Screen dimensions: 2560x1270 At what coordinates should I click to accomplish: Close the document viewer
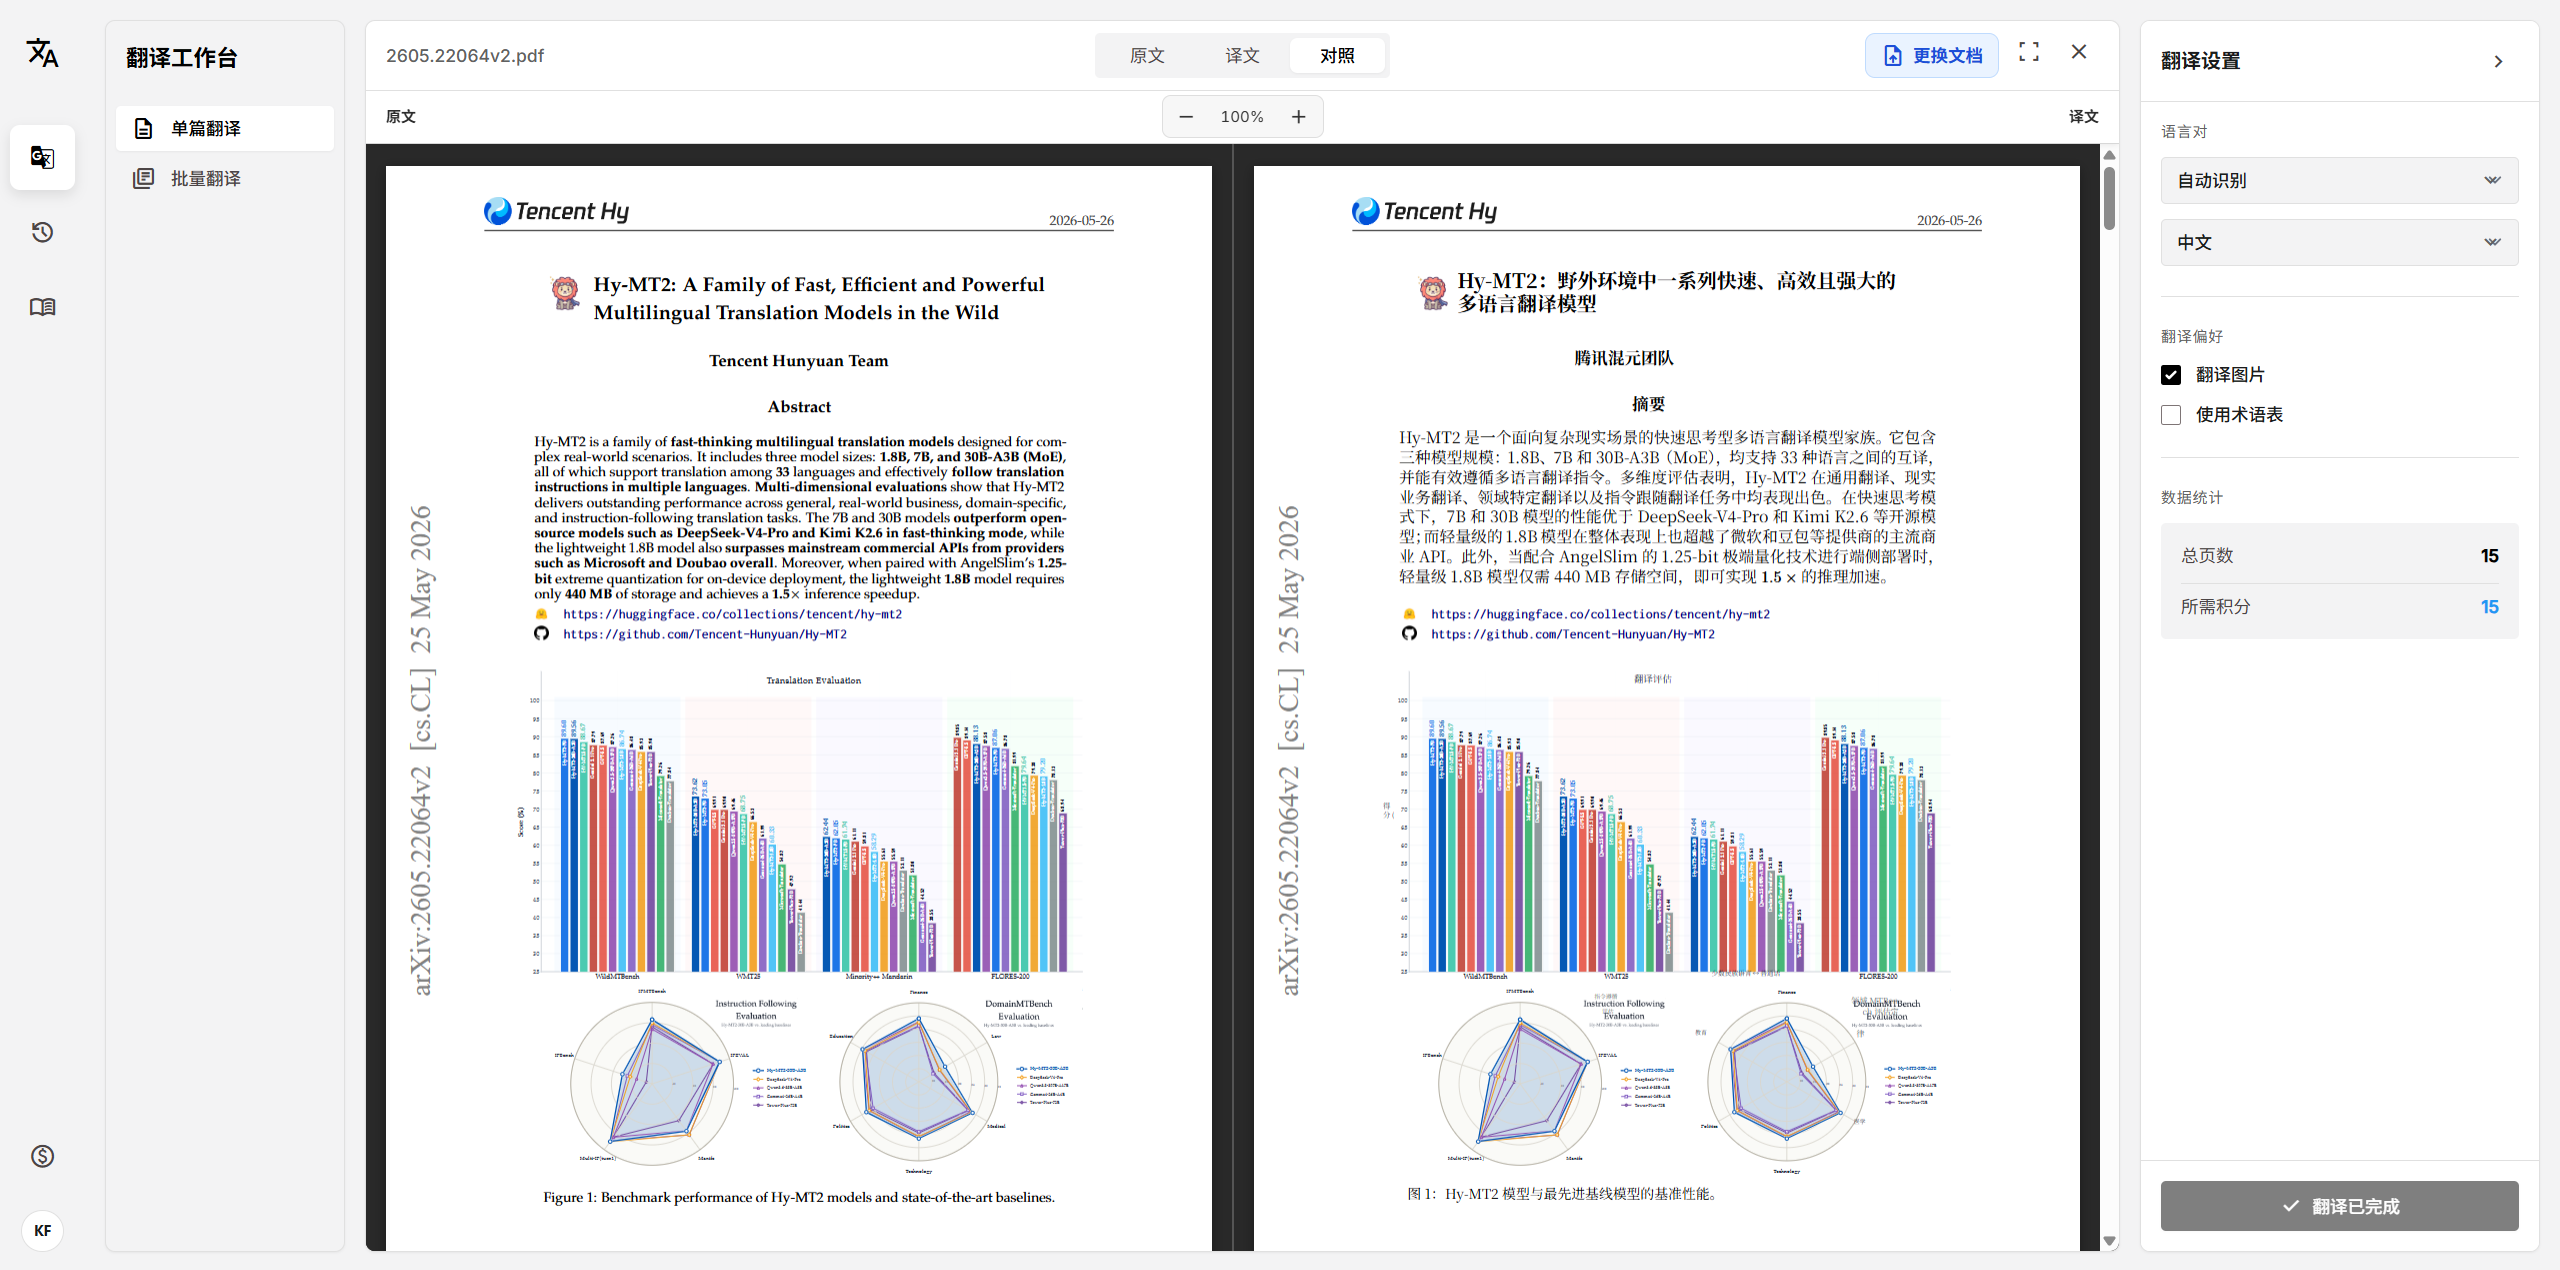click(x=2079, y=52)
